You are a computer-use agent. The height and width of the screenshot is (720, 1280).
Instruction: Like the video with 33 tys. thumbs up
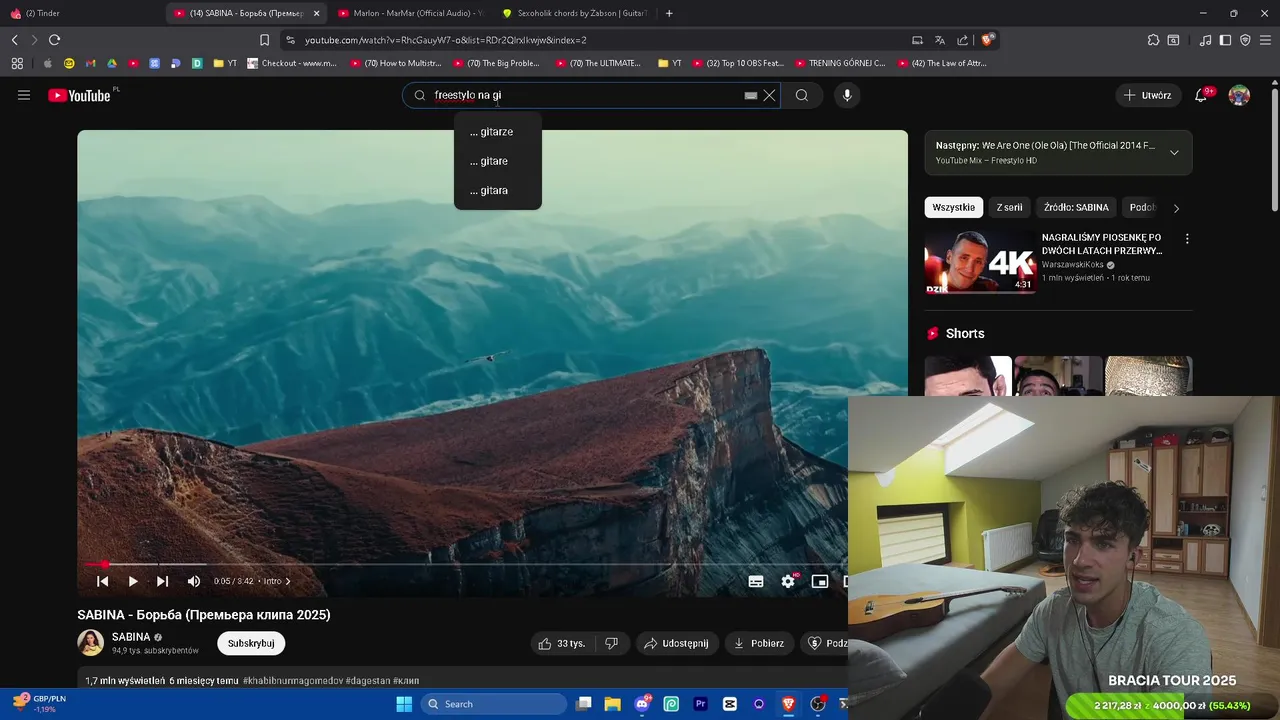(562, 643)
